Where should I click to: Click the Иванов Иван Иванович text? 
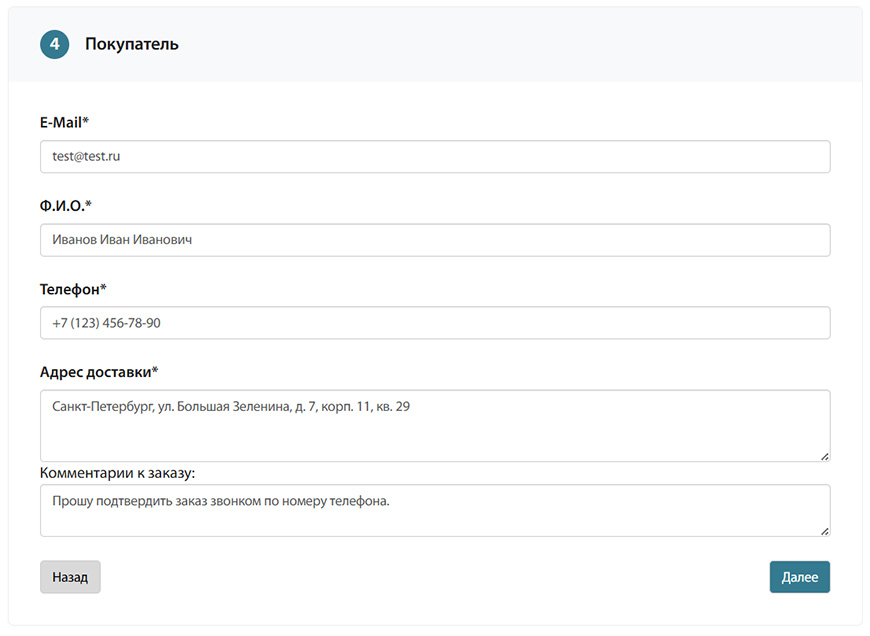point(122,240)
